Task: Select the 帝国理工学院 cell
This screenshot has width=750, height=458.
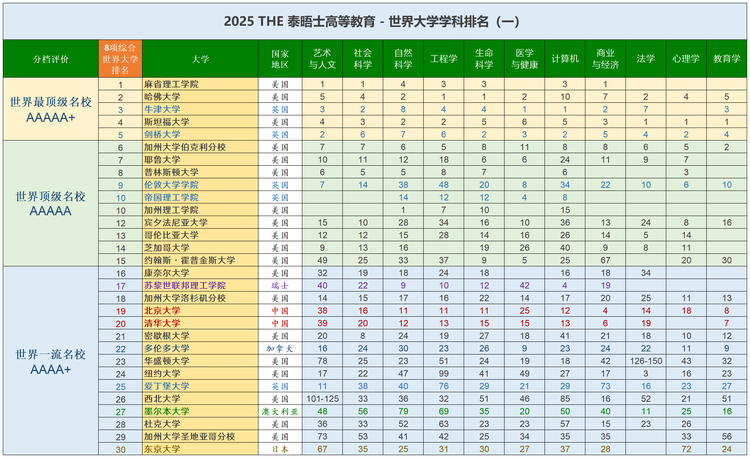Action: point(200,197)
